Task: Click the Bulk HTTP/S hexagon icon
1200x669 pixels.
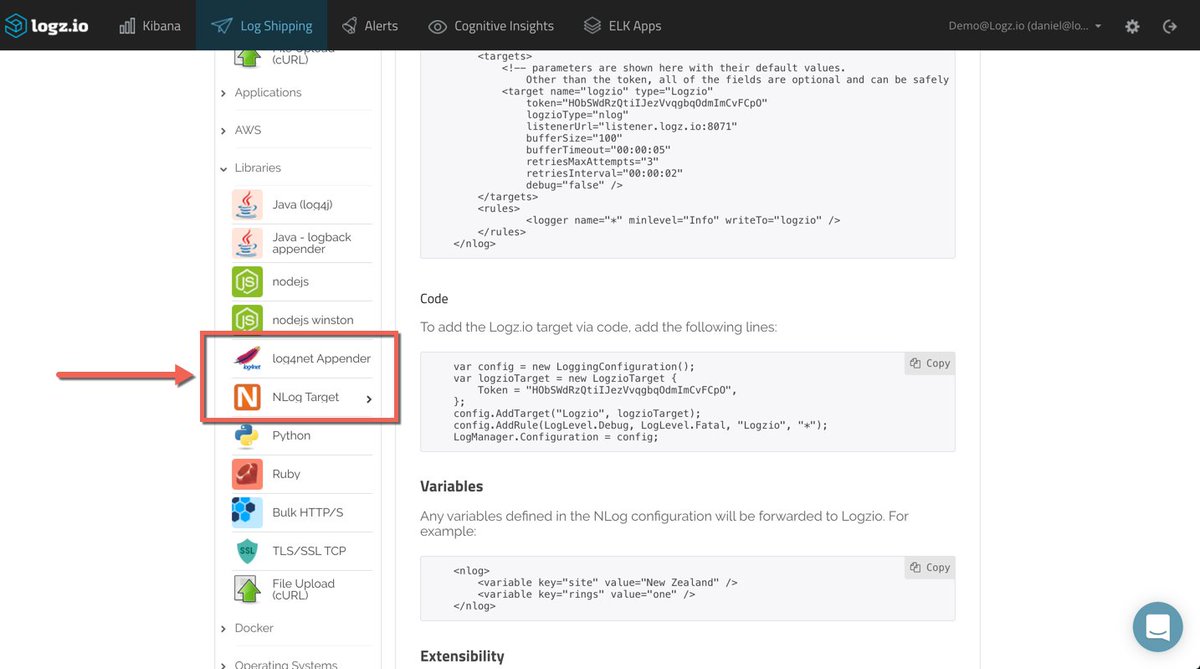Action: coord(247,512)
